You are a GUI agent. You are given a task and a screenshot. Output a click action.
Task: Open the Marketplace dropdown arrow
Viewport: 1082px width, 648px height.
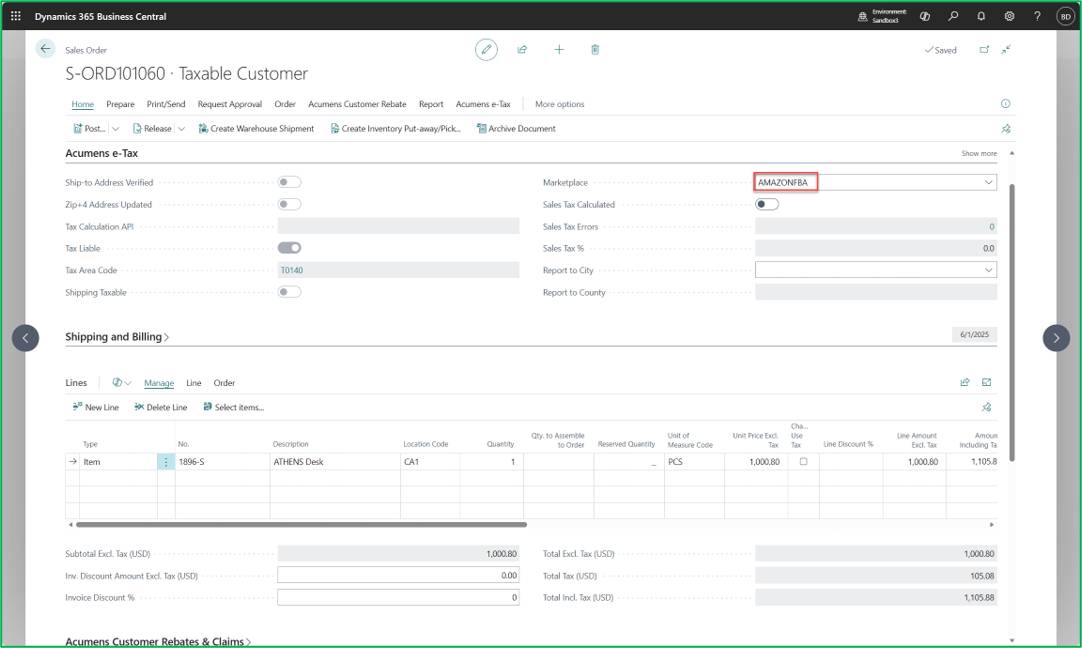pos(988,182)
